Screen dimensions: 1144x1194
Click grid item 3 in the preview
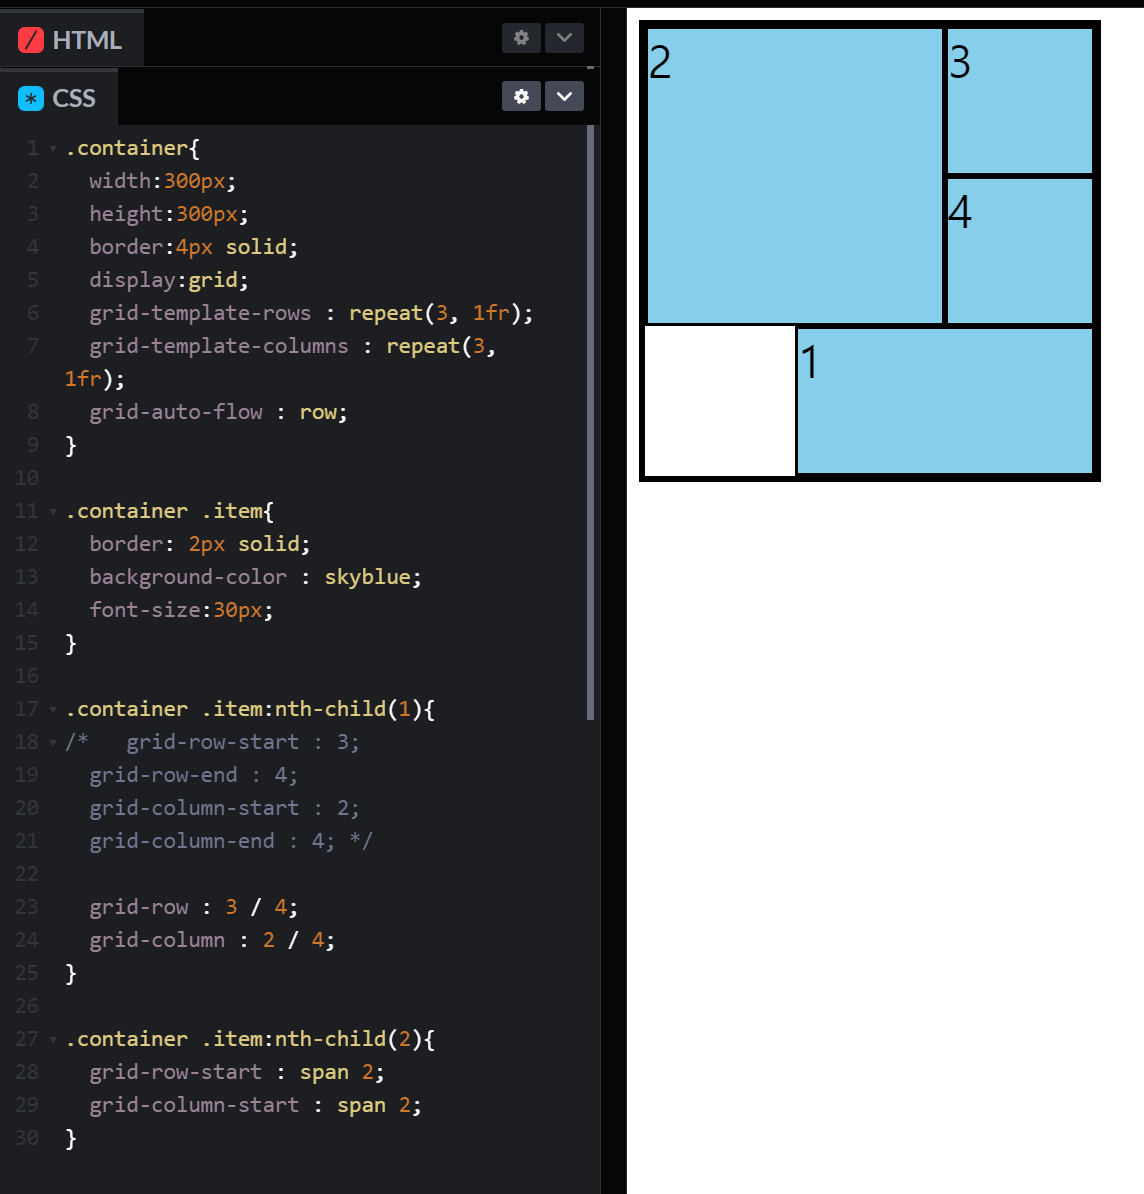(1018, 98)
